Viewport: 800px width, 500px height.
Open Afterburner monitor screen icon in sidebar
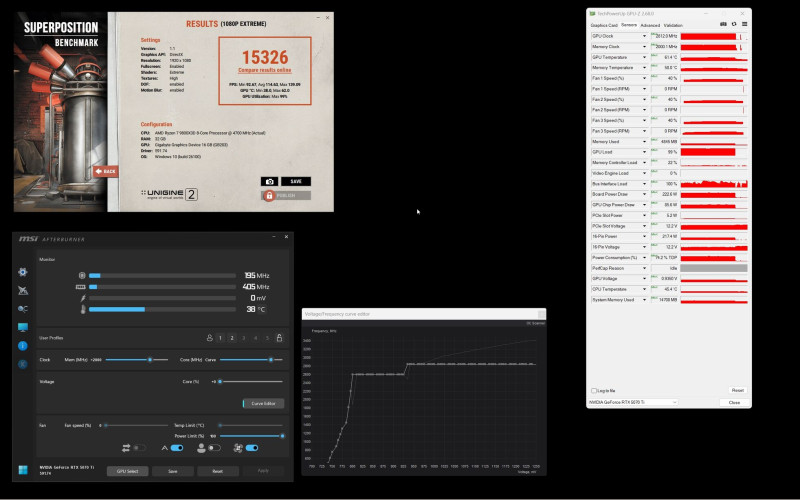22,327
